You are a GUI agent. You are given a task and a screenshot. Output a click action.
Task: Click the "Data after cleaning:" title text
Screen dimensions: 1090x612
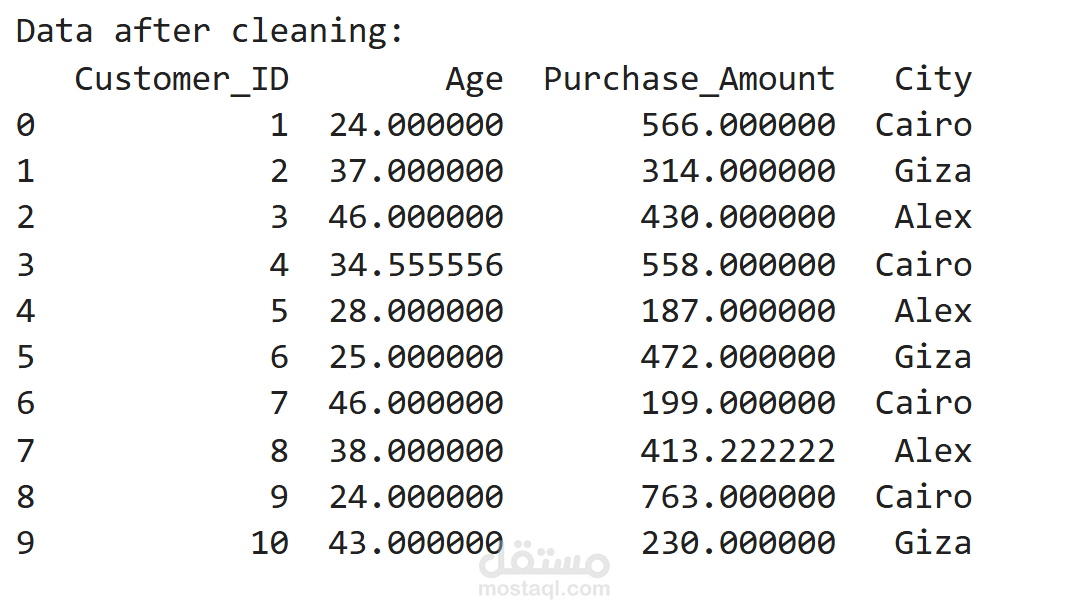coord(210,31)
